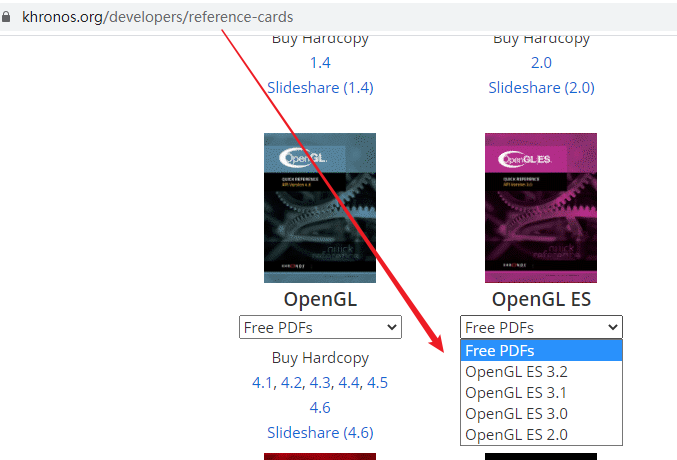Select OpenGL ES 3.0 from list

(541, 414)
